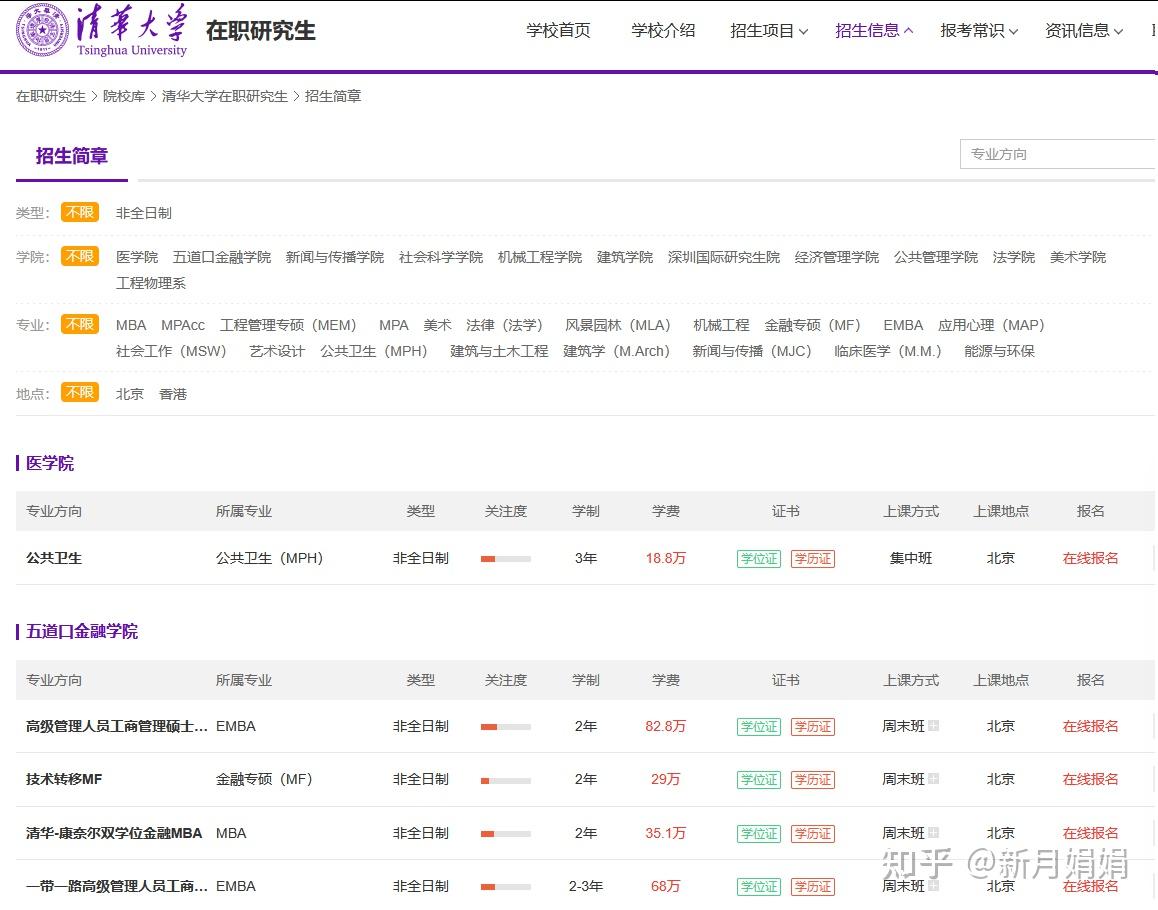Filter by 机械工程学院
This screenshot has width=1158, height=910.
(x=540, y=257)
